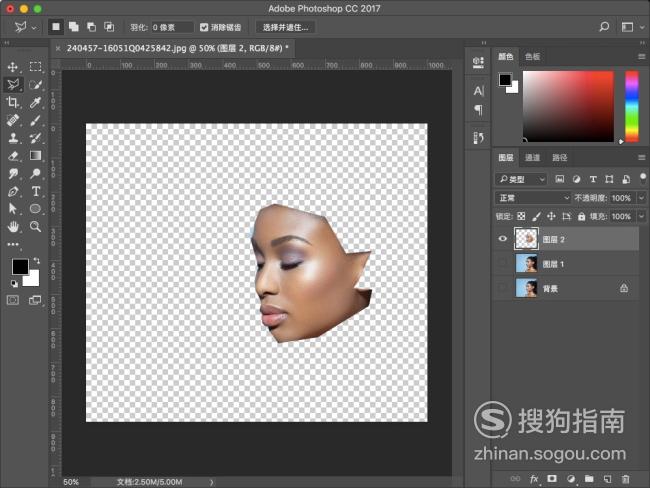Open the Color panel options menu
The image size is (650, 488).
(x=641, y=56)
